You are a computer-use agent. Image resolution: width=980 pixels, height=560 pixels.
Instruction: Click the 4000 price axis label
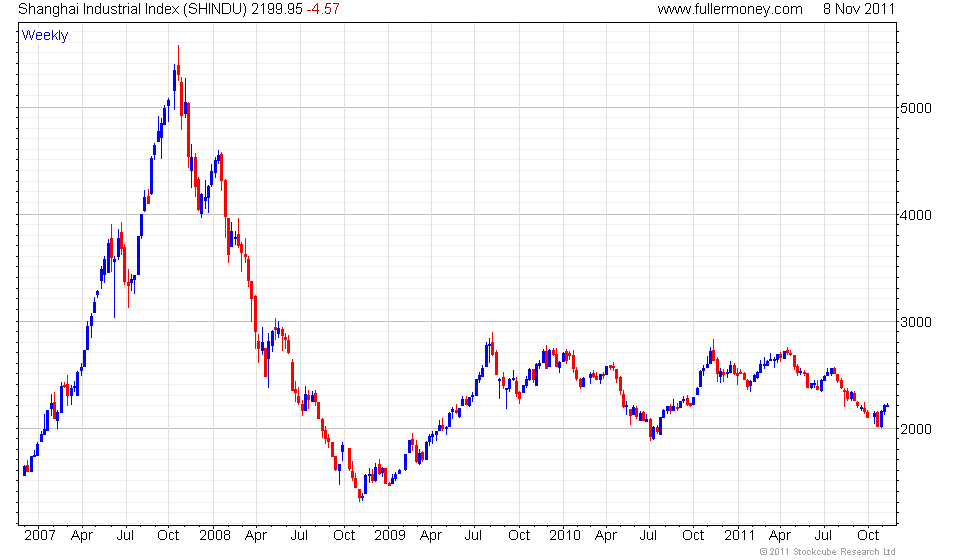tap(916, 215)
